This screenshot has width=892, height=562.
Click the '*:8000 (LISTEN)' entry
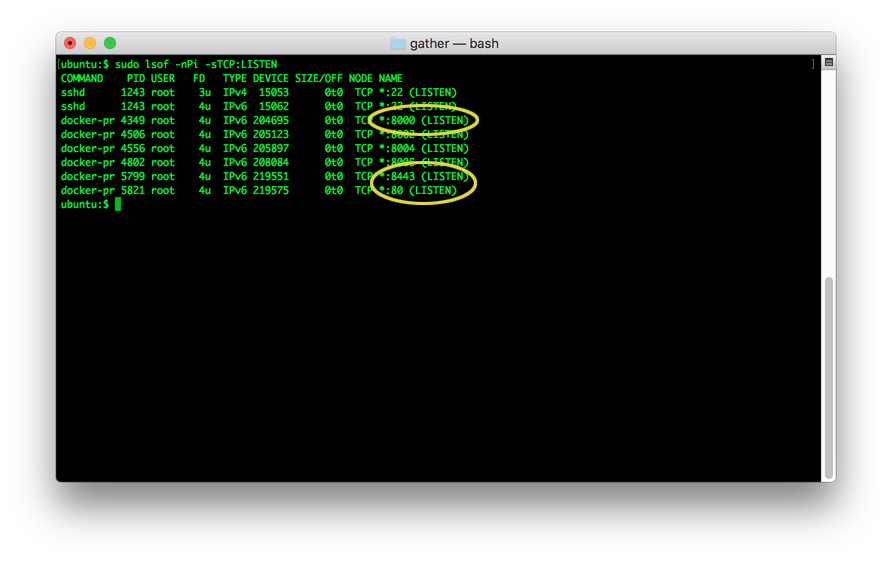[424, 121]
